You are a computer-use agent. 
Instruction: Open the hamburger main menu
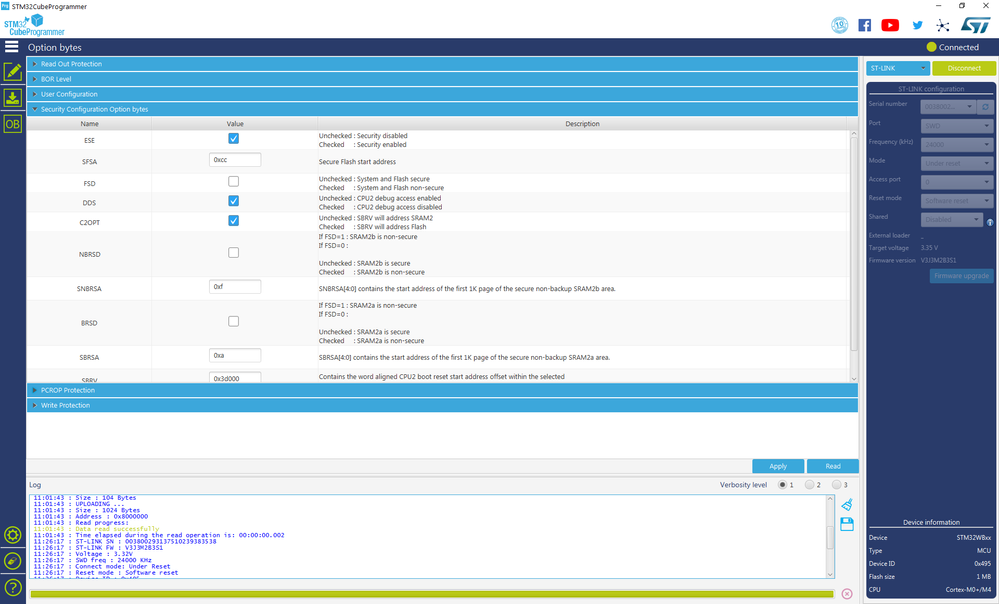click(11, 47)
